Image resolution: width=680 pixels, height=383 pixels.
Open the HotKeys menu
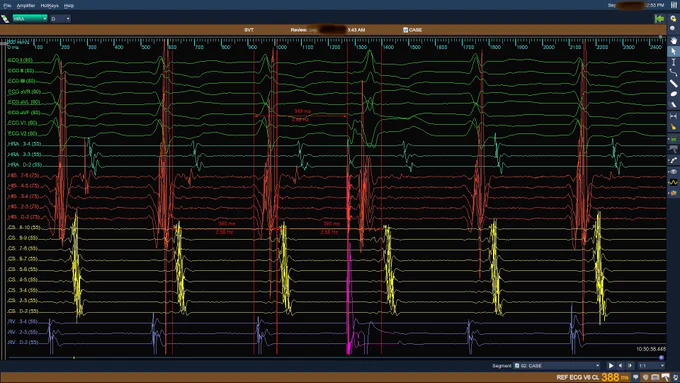click(49, 6)
